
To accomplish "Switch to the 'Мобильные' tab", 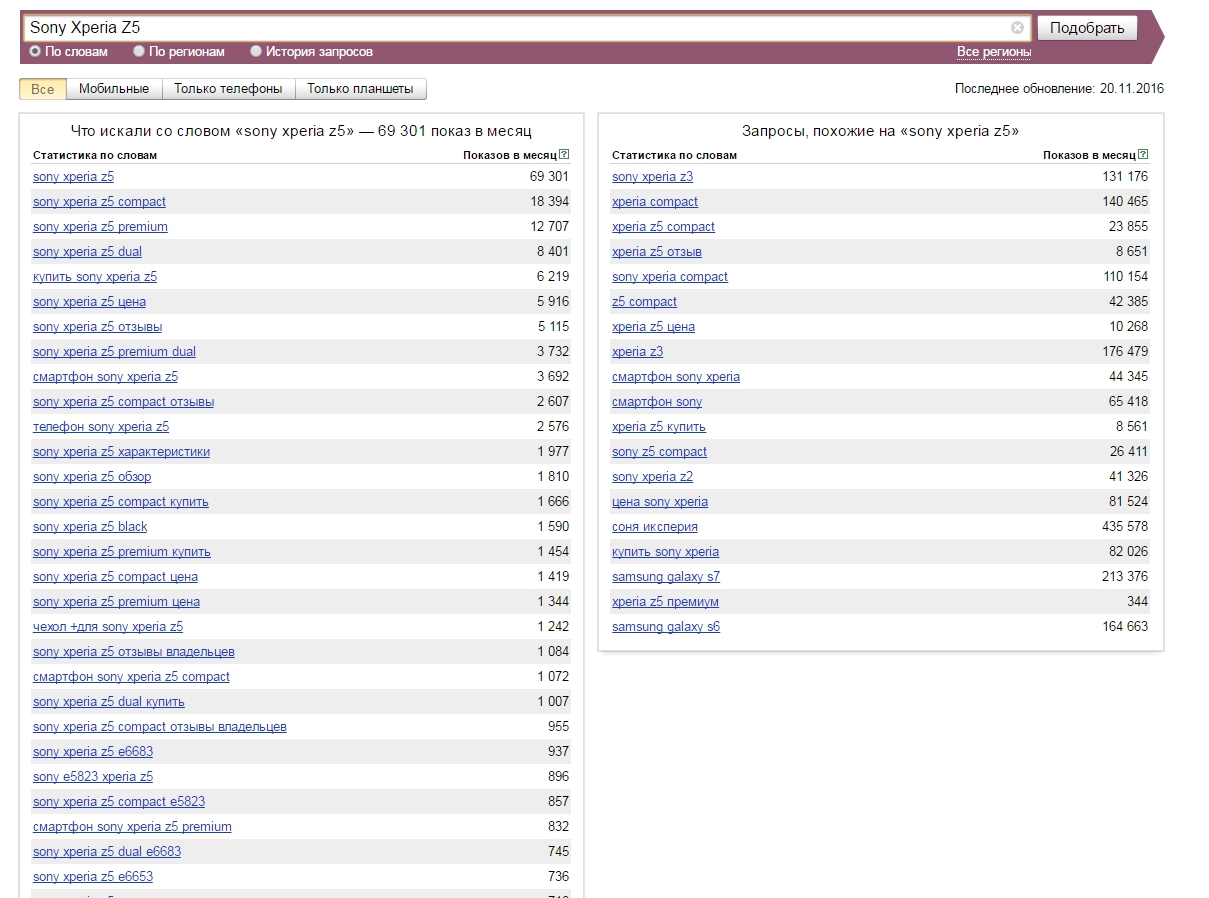I will tap(114, 89).
